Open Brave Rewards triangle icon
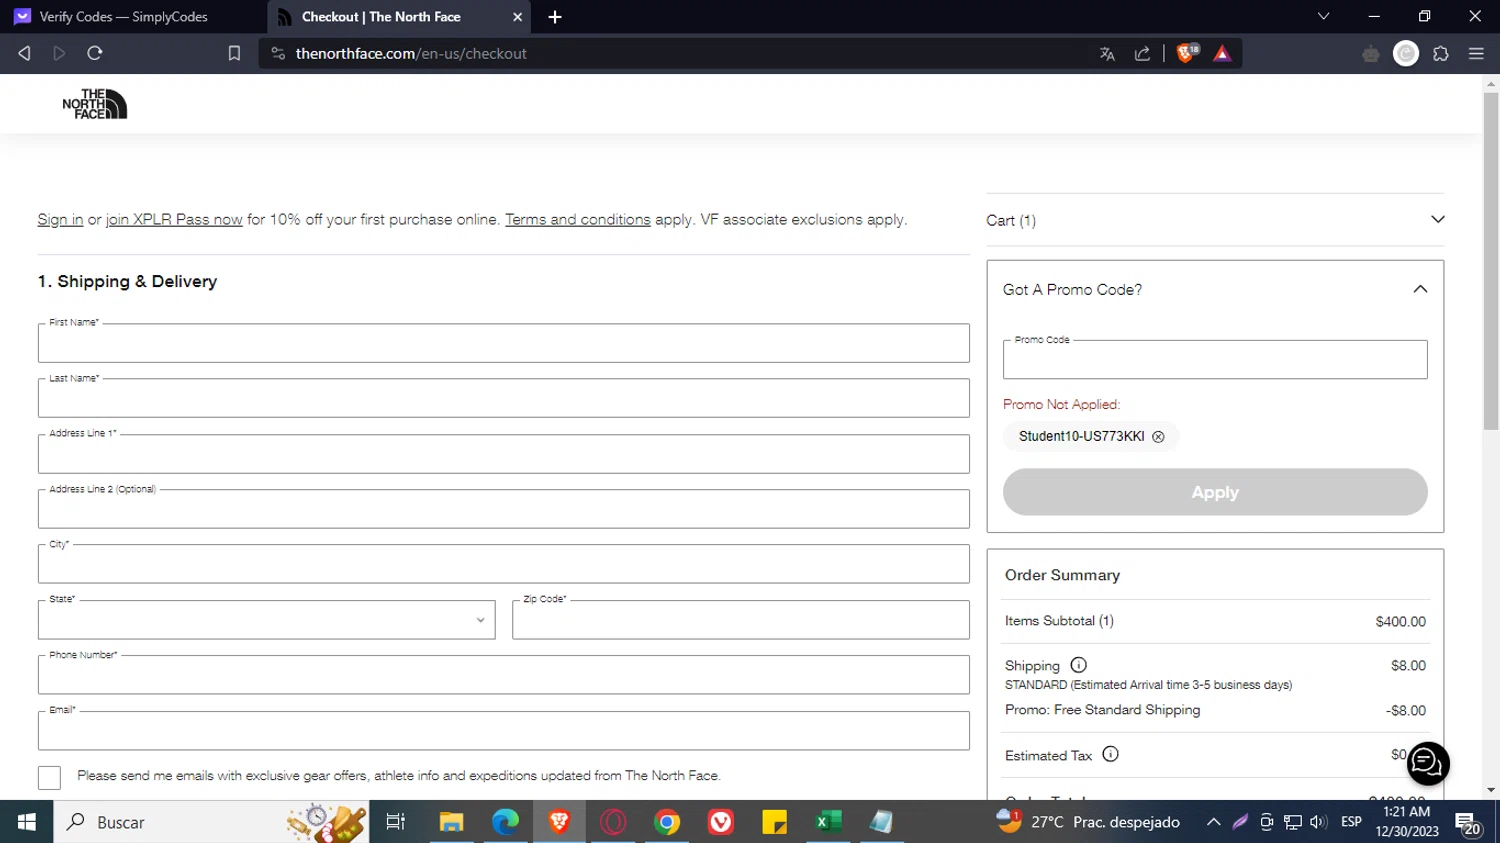The width and height of the screenshot is (1500, 843). point(1222,54)
